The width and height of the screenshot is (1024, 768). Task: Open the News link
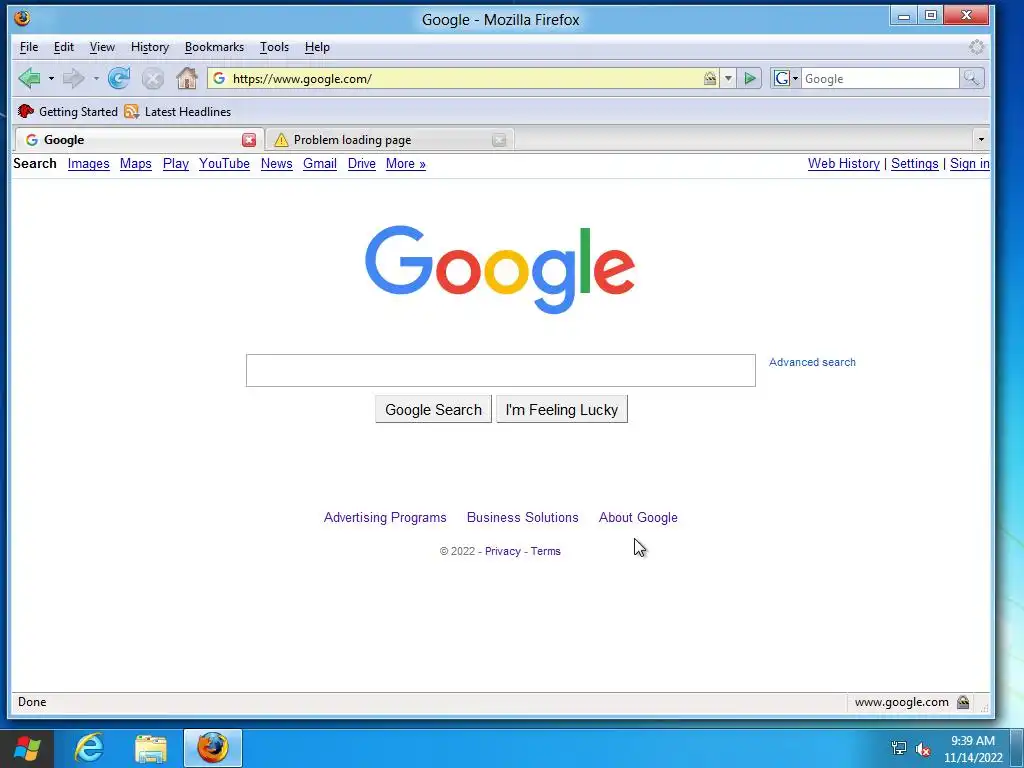click(277, 164)
